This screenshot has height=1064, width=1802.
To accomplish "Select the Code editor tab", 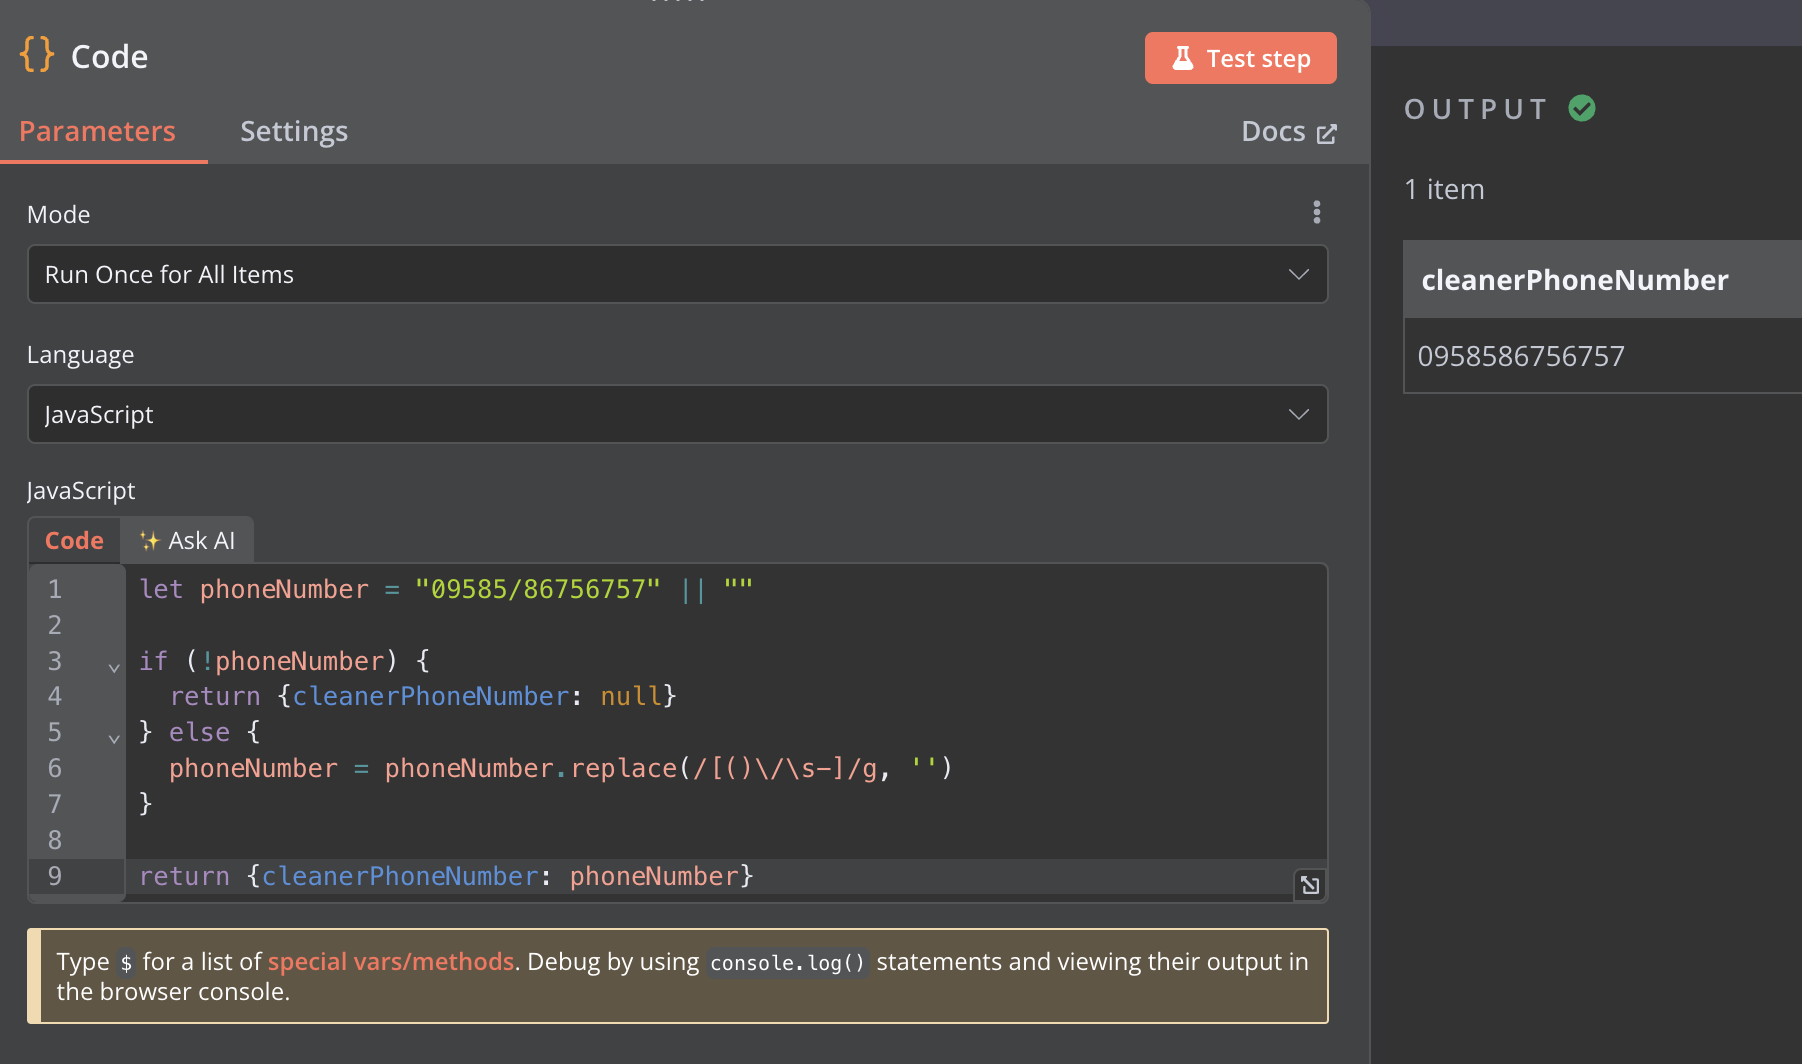I will (74, 540).
